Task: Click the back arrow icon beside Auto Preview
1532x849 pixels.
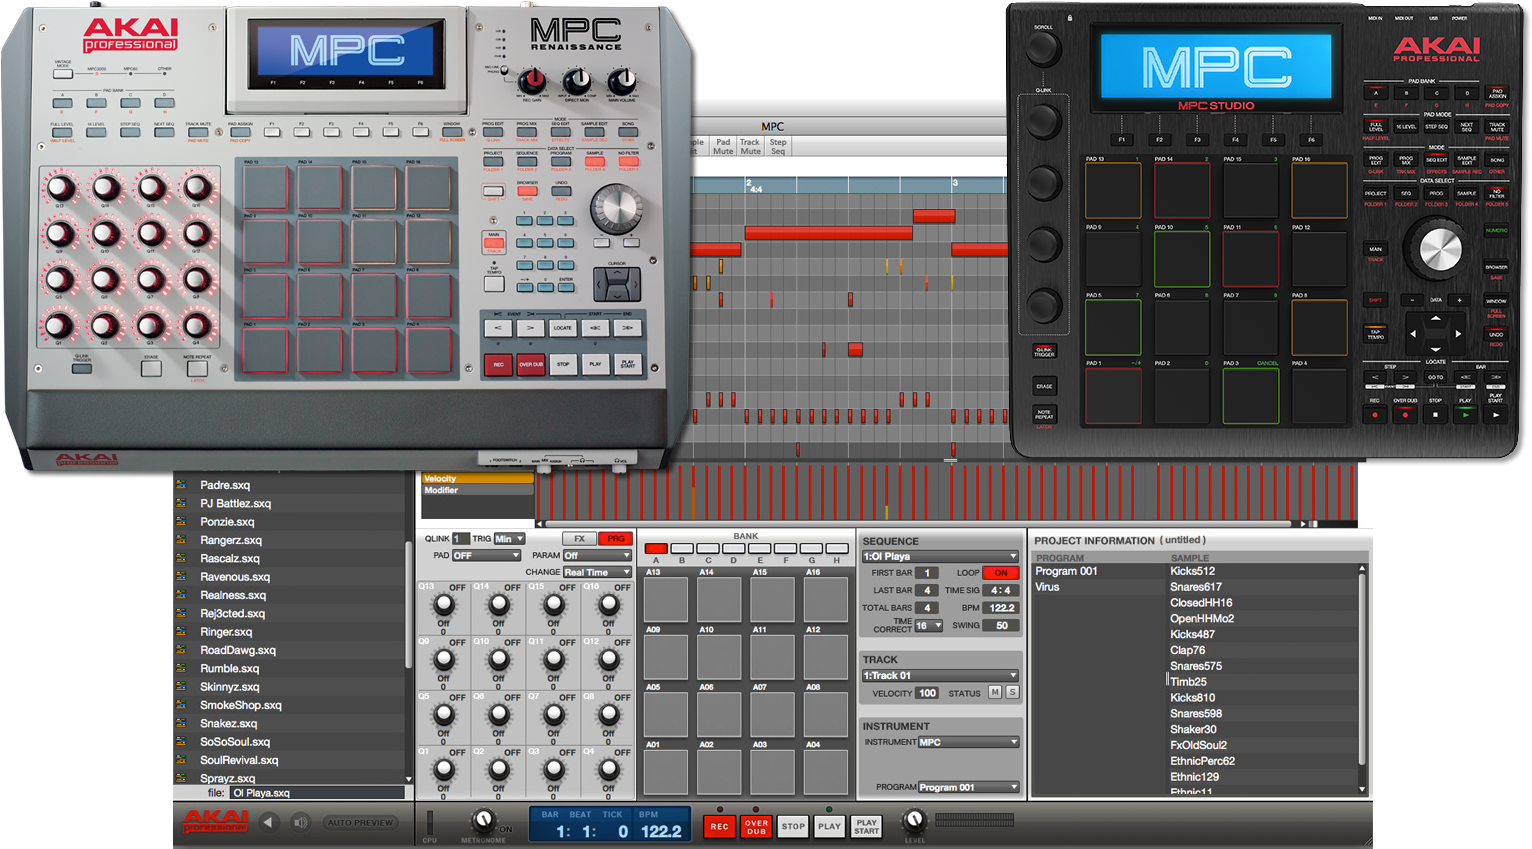Action: tap(268, 822)
